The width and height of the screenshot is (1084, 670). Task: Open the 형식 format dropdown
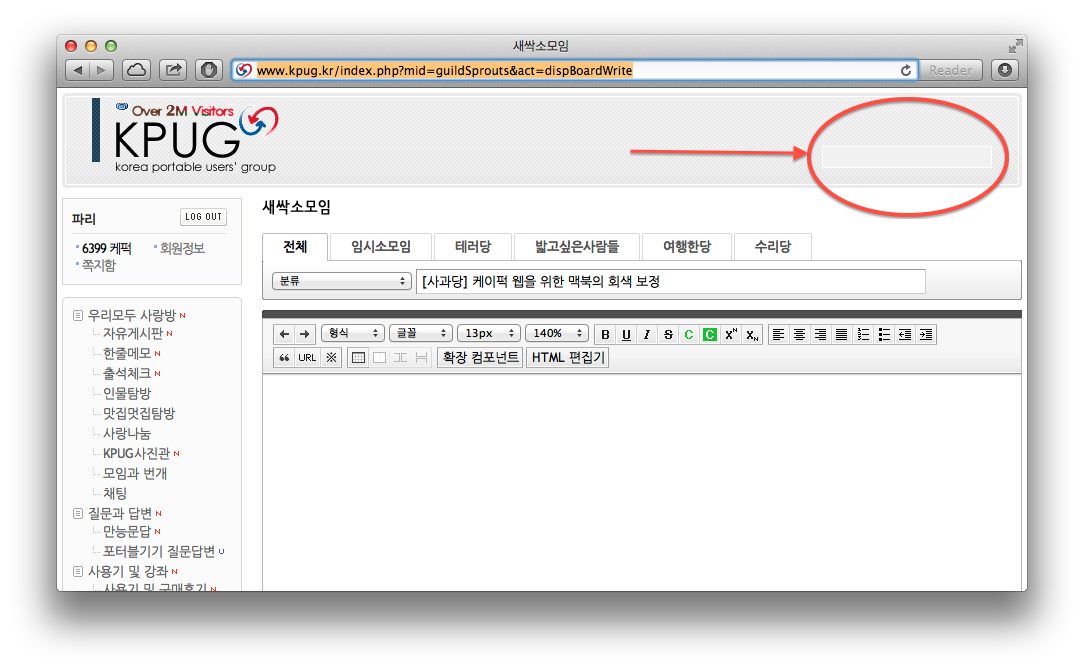353,333
